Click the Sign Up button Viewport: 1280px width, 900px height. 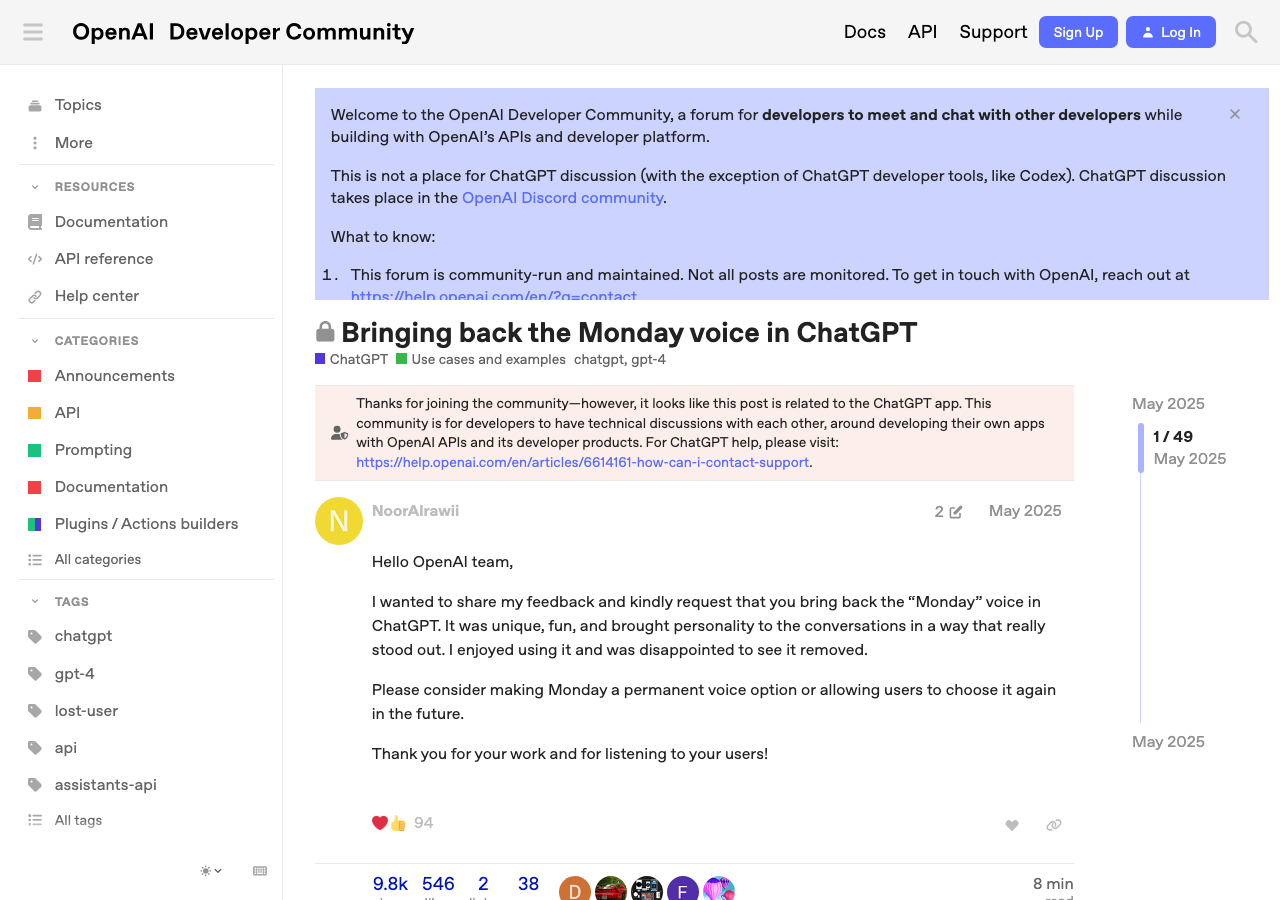pyautogui.click(x=1077, y=32)
